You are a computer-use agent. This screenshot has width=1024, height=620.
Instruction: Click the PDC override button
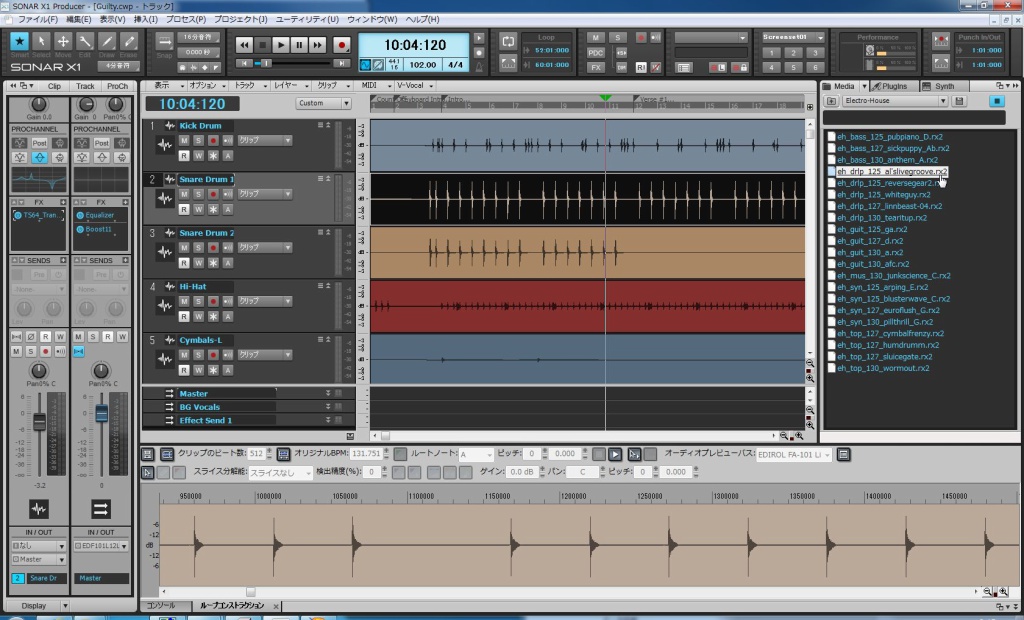point(596,52)
